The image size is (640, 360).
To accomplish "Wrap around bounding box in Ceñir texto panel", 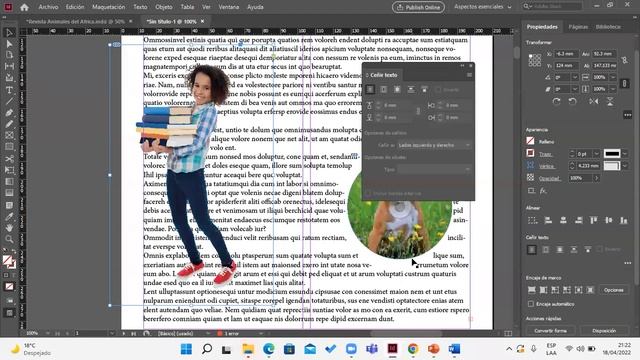I will [384, 89].
